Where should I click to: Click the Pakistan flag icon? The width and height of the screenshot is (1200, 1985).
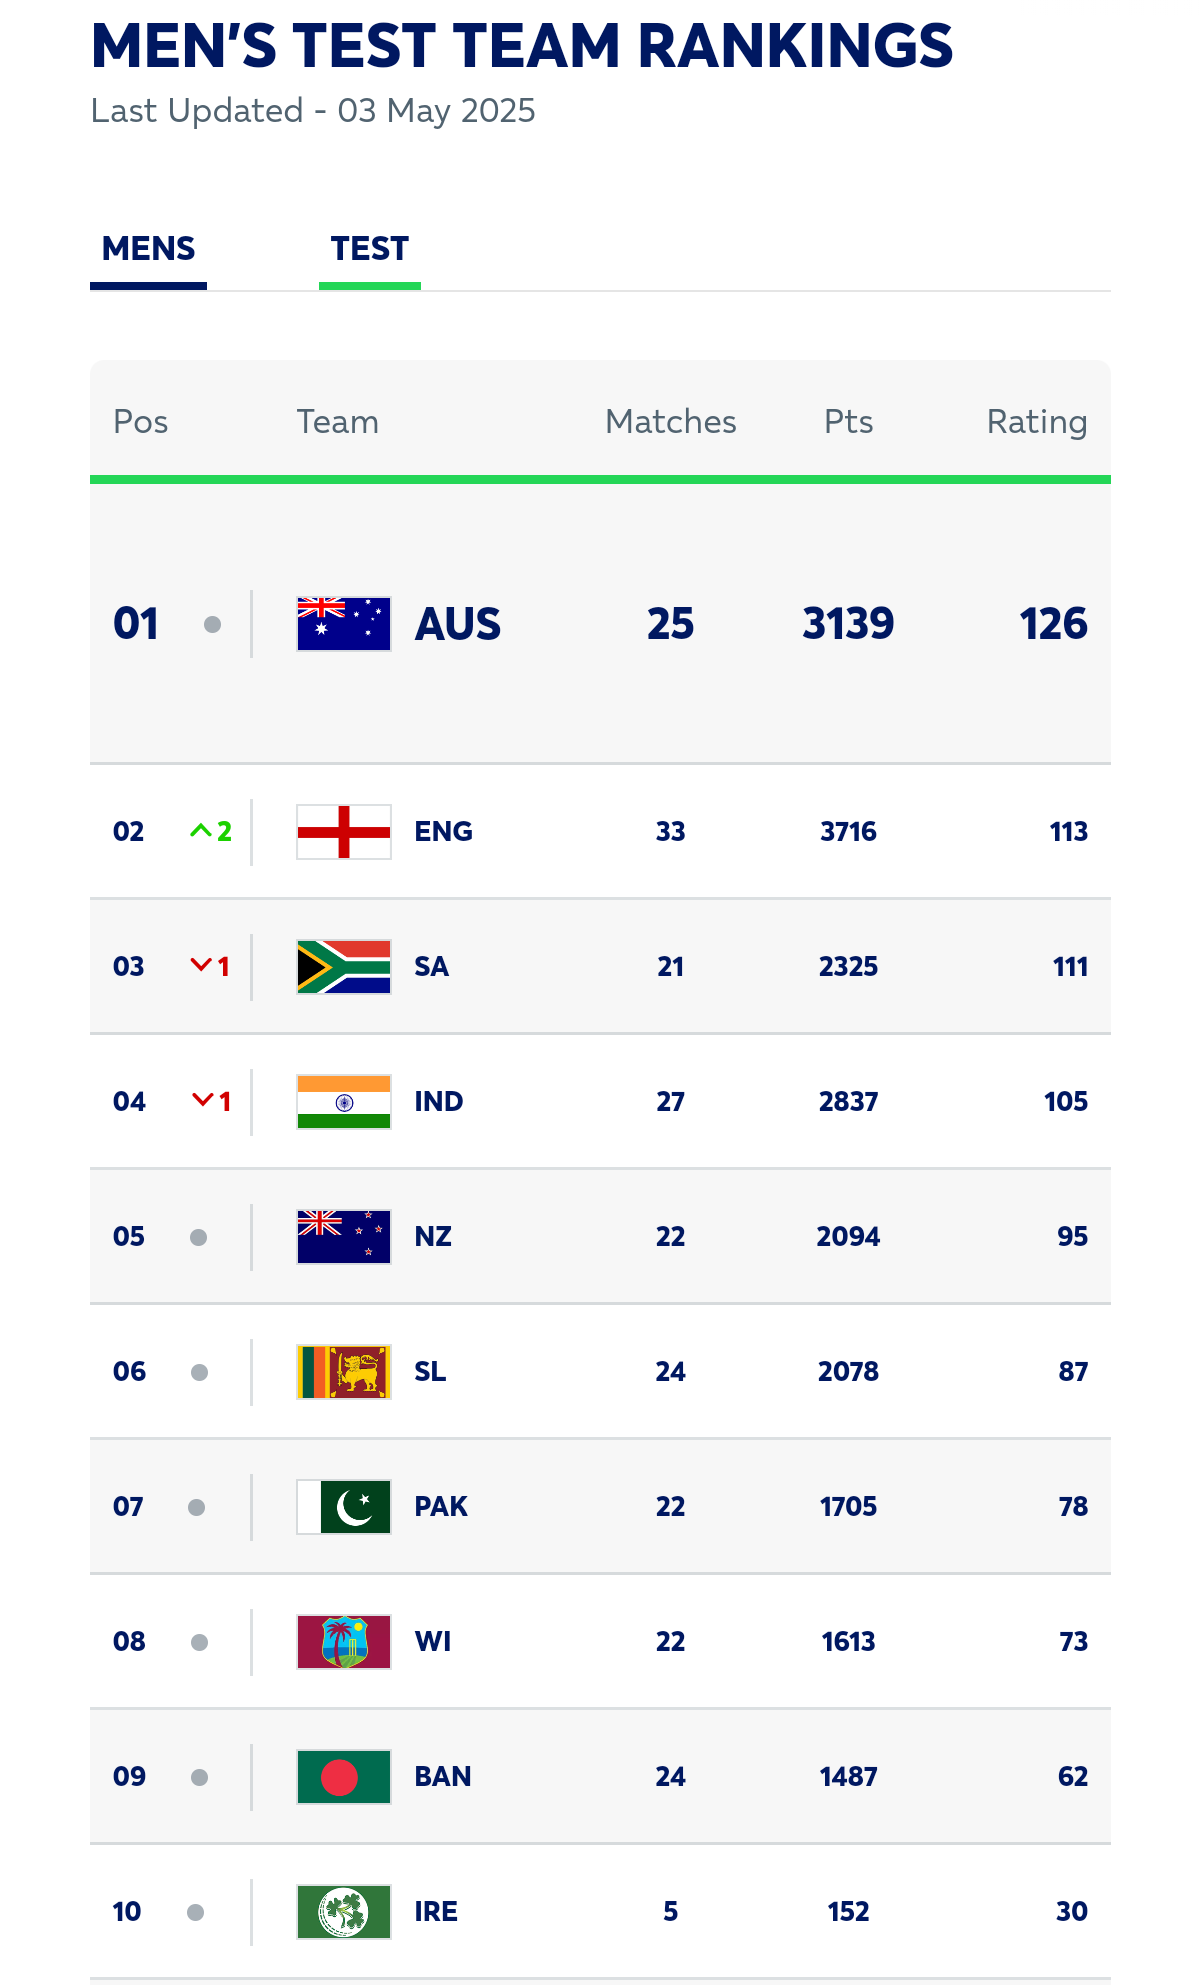(342, 1507)
